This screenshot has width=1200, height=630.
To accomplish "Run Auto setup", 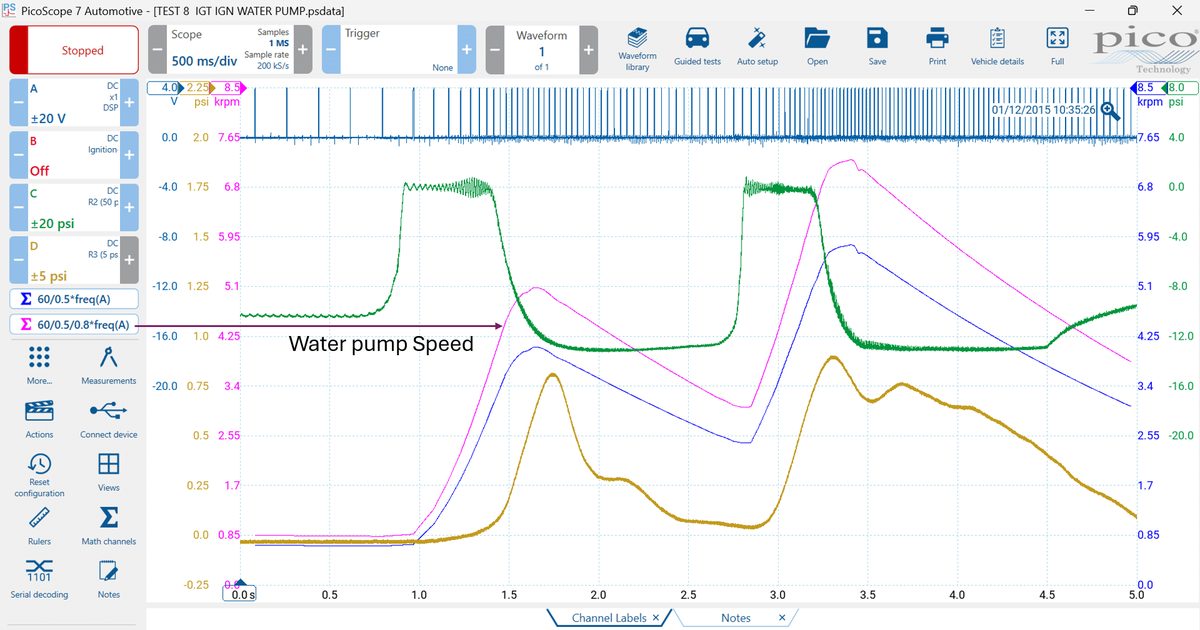I will point(757,48).
